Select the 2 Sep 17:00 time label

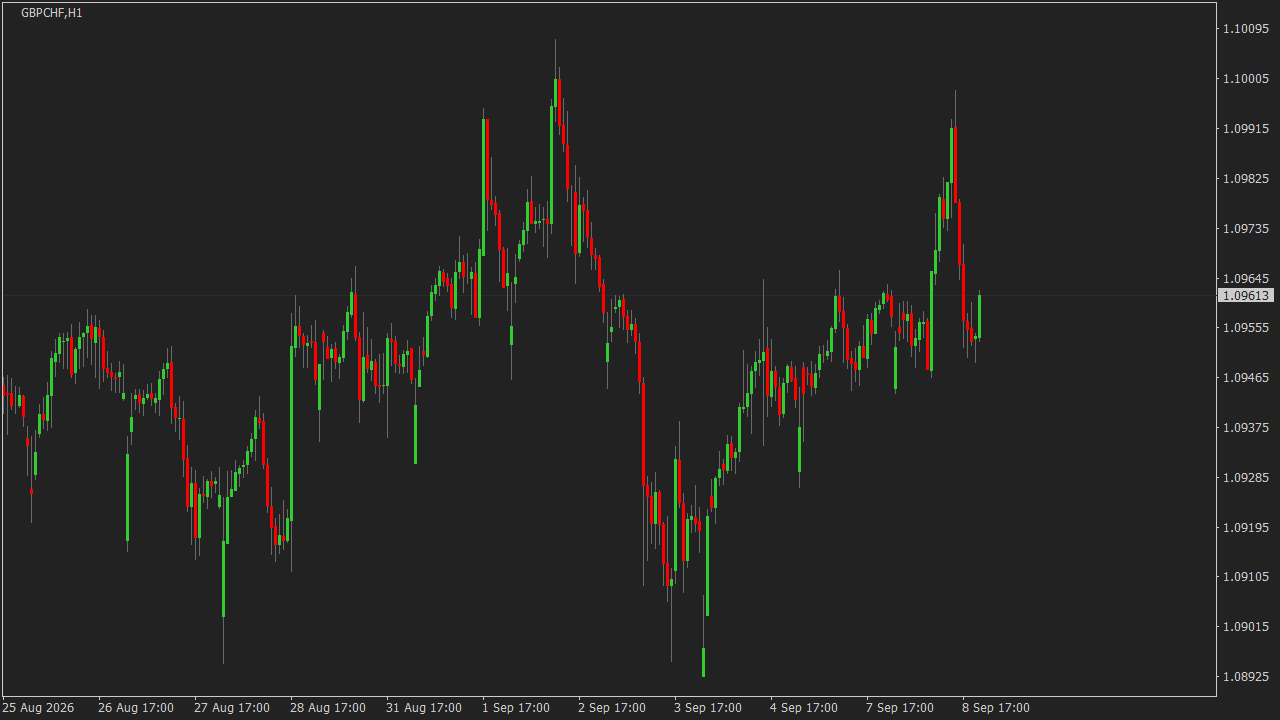pyautogui.click(x=612, y=708)
